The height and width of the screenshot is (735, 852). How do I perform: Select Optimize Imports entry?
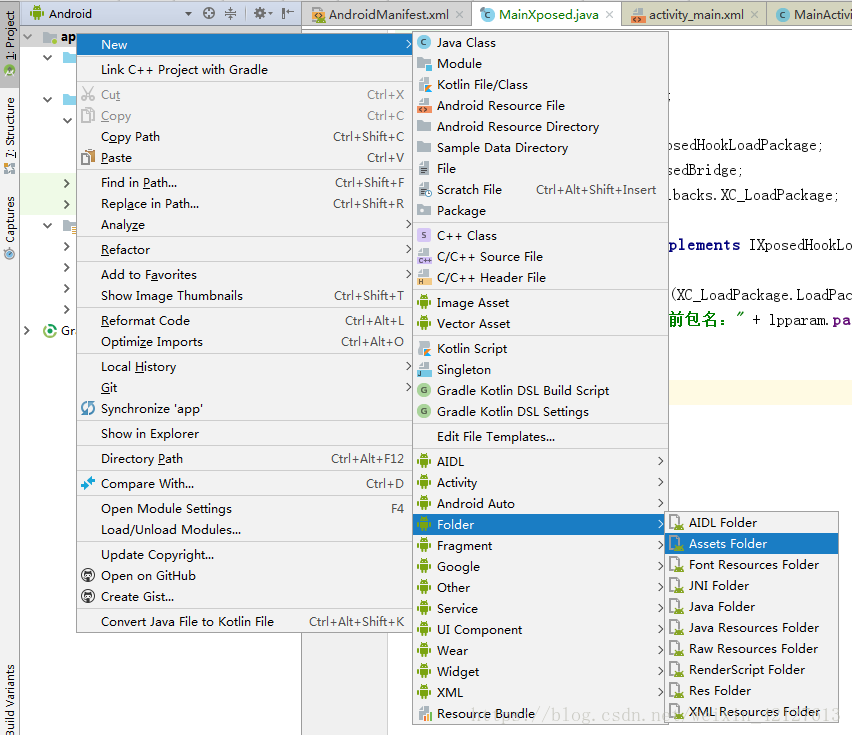coord(244,342)
